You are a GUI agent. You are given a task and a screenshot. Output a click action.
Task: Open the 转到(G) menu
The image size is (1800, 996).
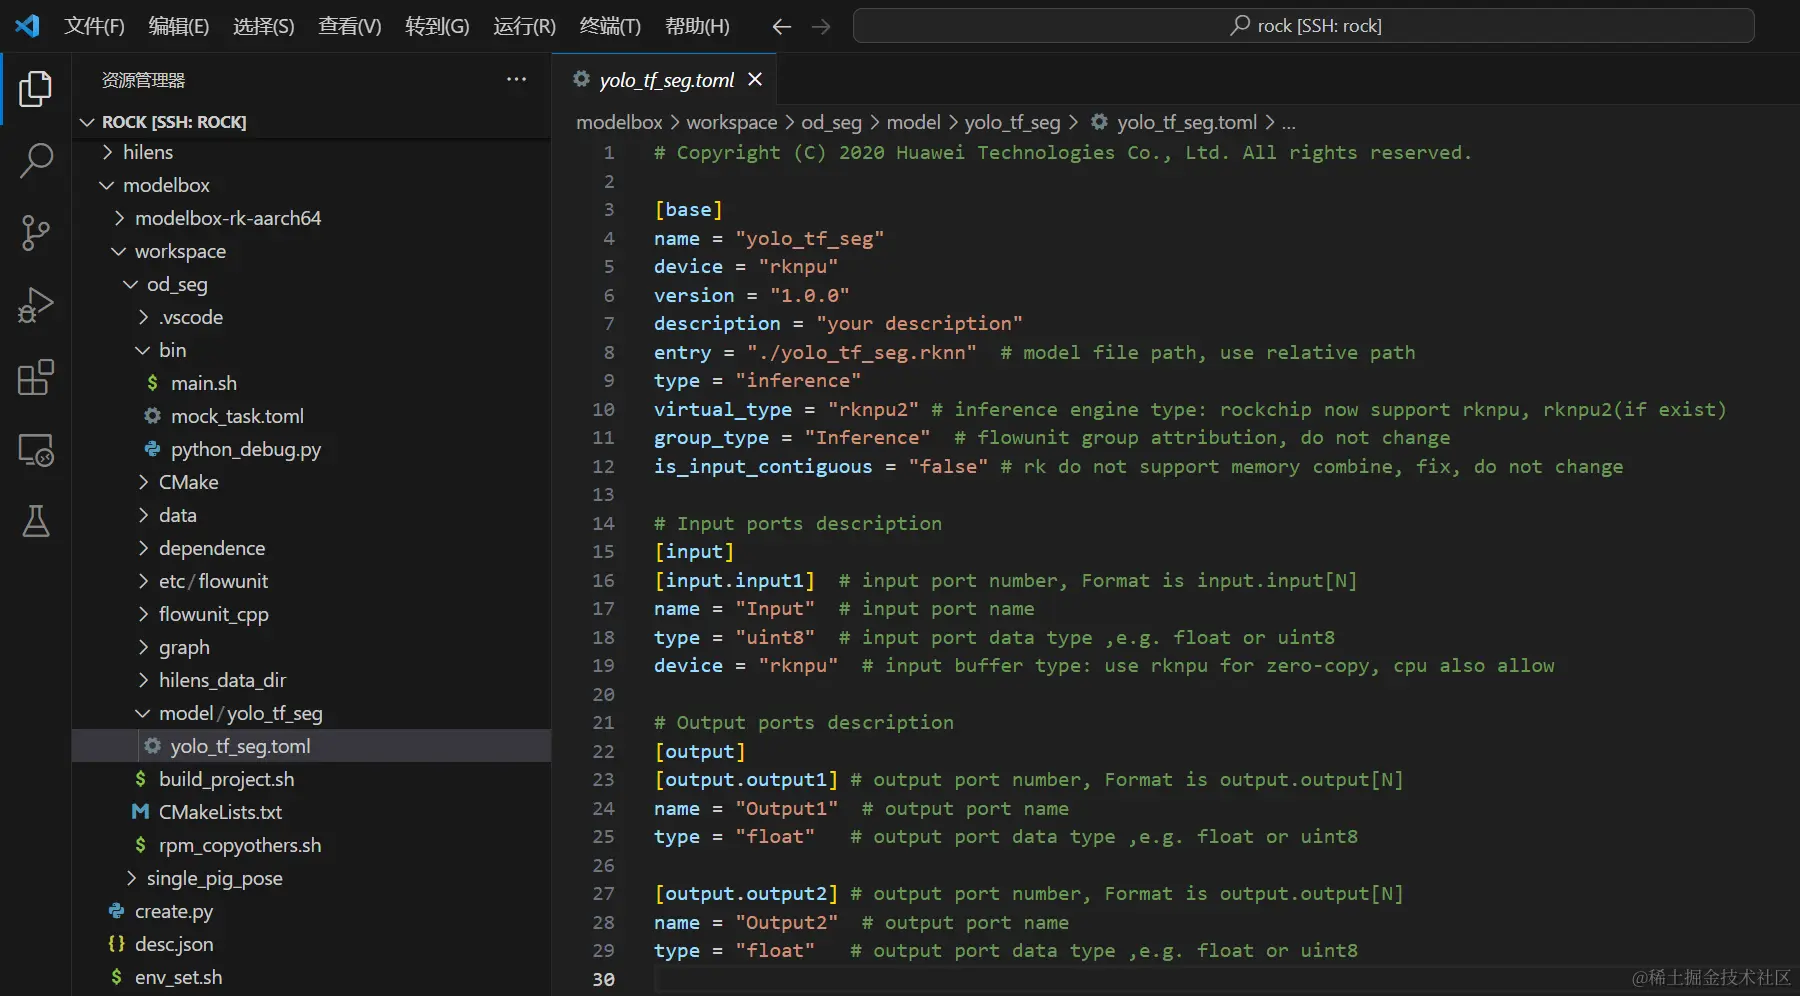click(x=437, y=26)
